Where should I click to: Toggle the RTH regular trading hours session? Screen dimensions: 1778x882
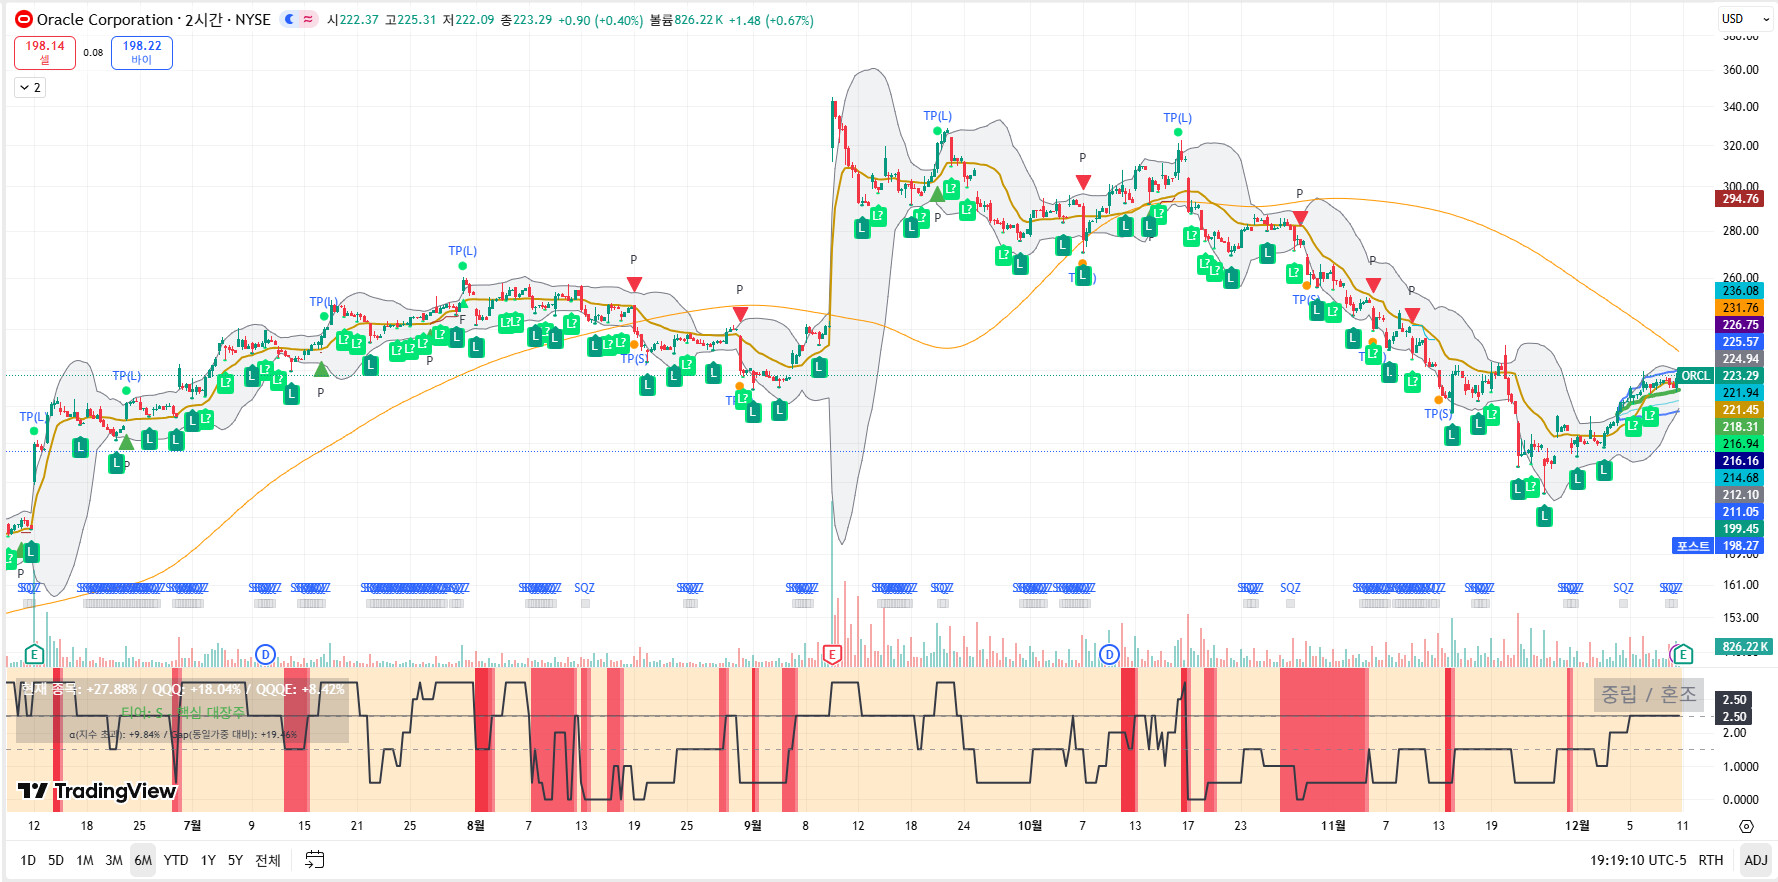pyautogui.click(x=1711, y=860)
